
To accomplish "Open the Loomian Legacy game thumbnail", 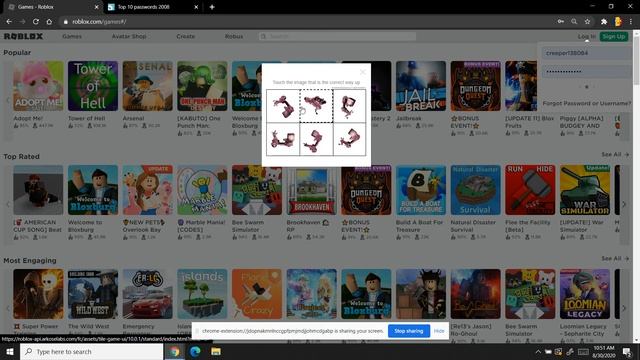I will [x=585, y=294].
